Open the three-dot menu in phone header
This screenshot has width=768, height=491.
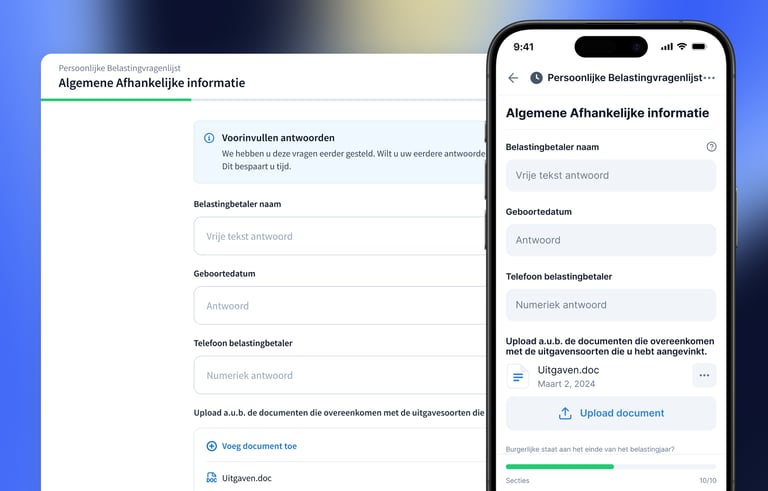[x=709, y=78]
